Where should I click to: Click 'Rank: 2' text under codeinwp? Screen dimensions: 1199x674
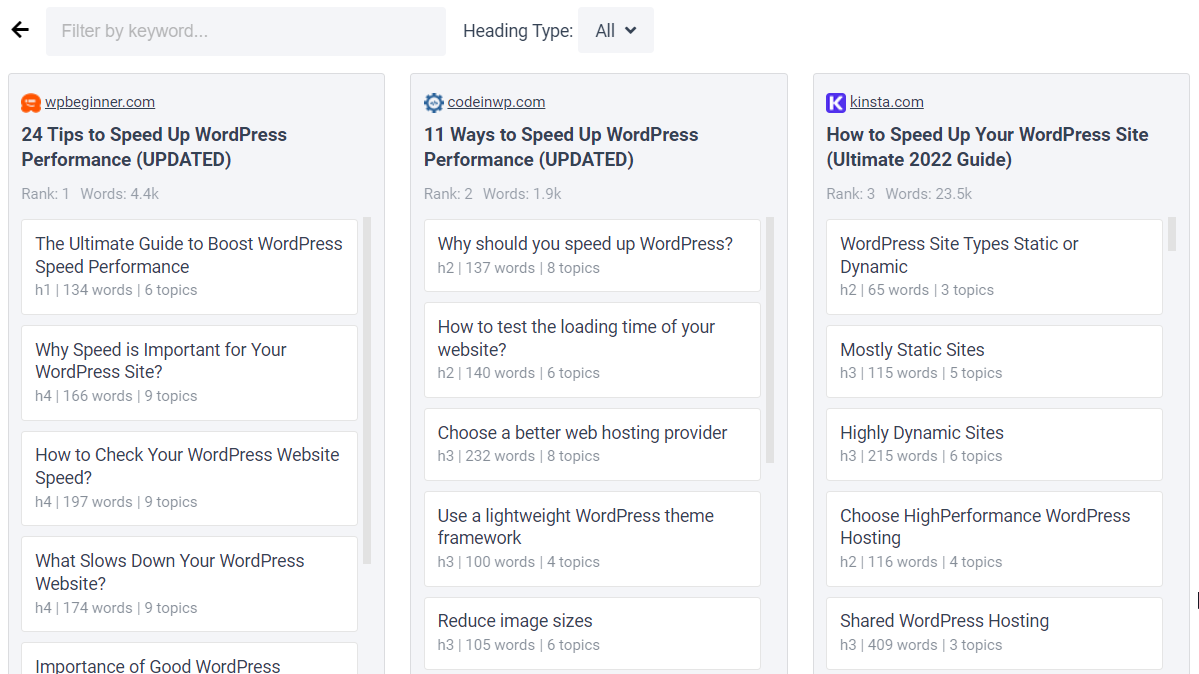(448, 194)
